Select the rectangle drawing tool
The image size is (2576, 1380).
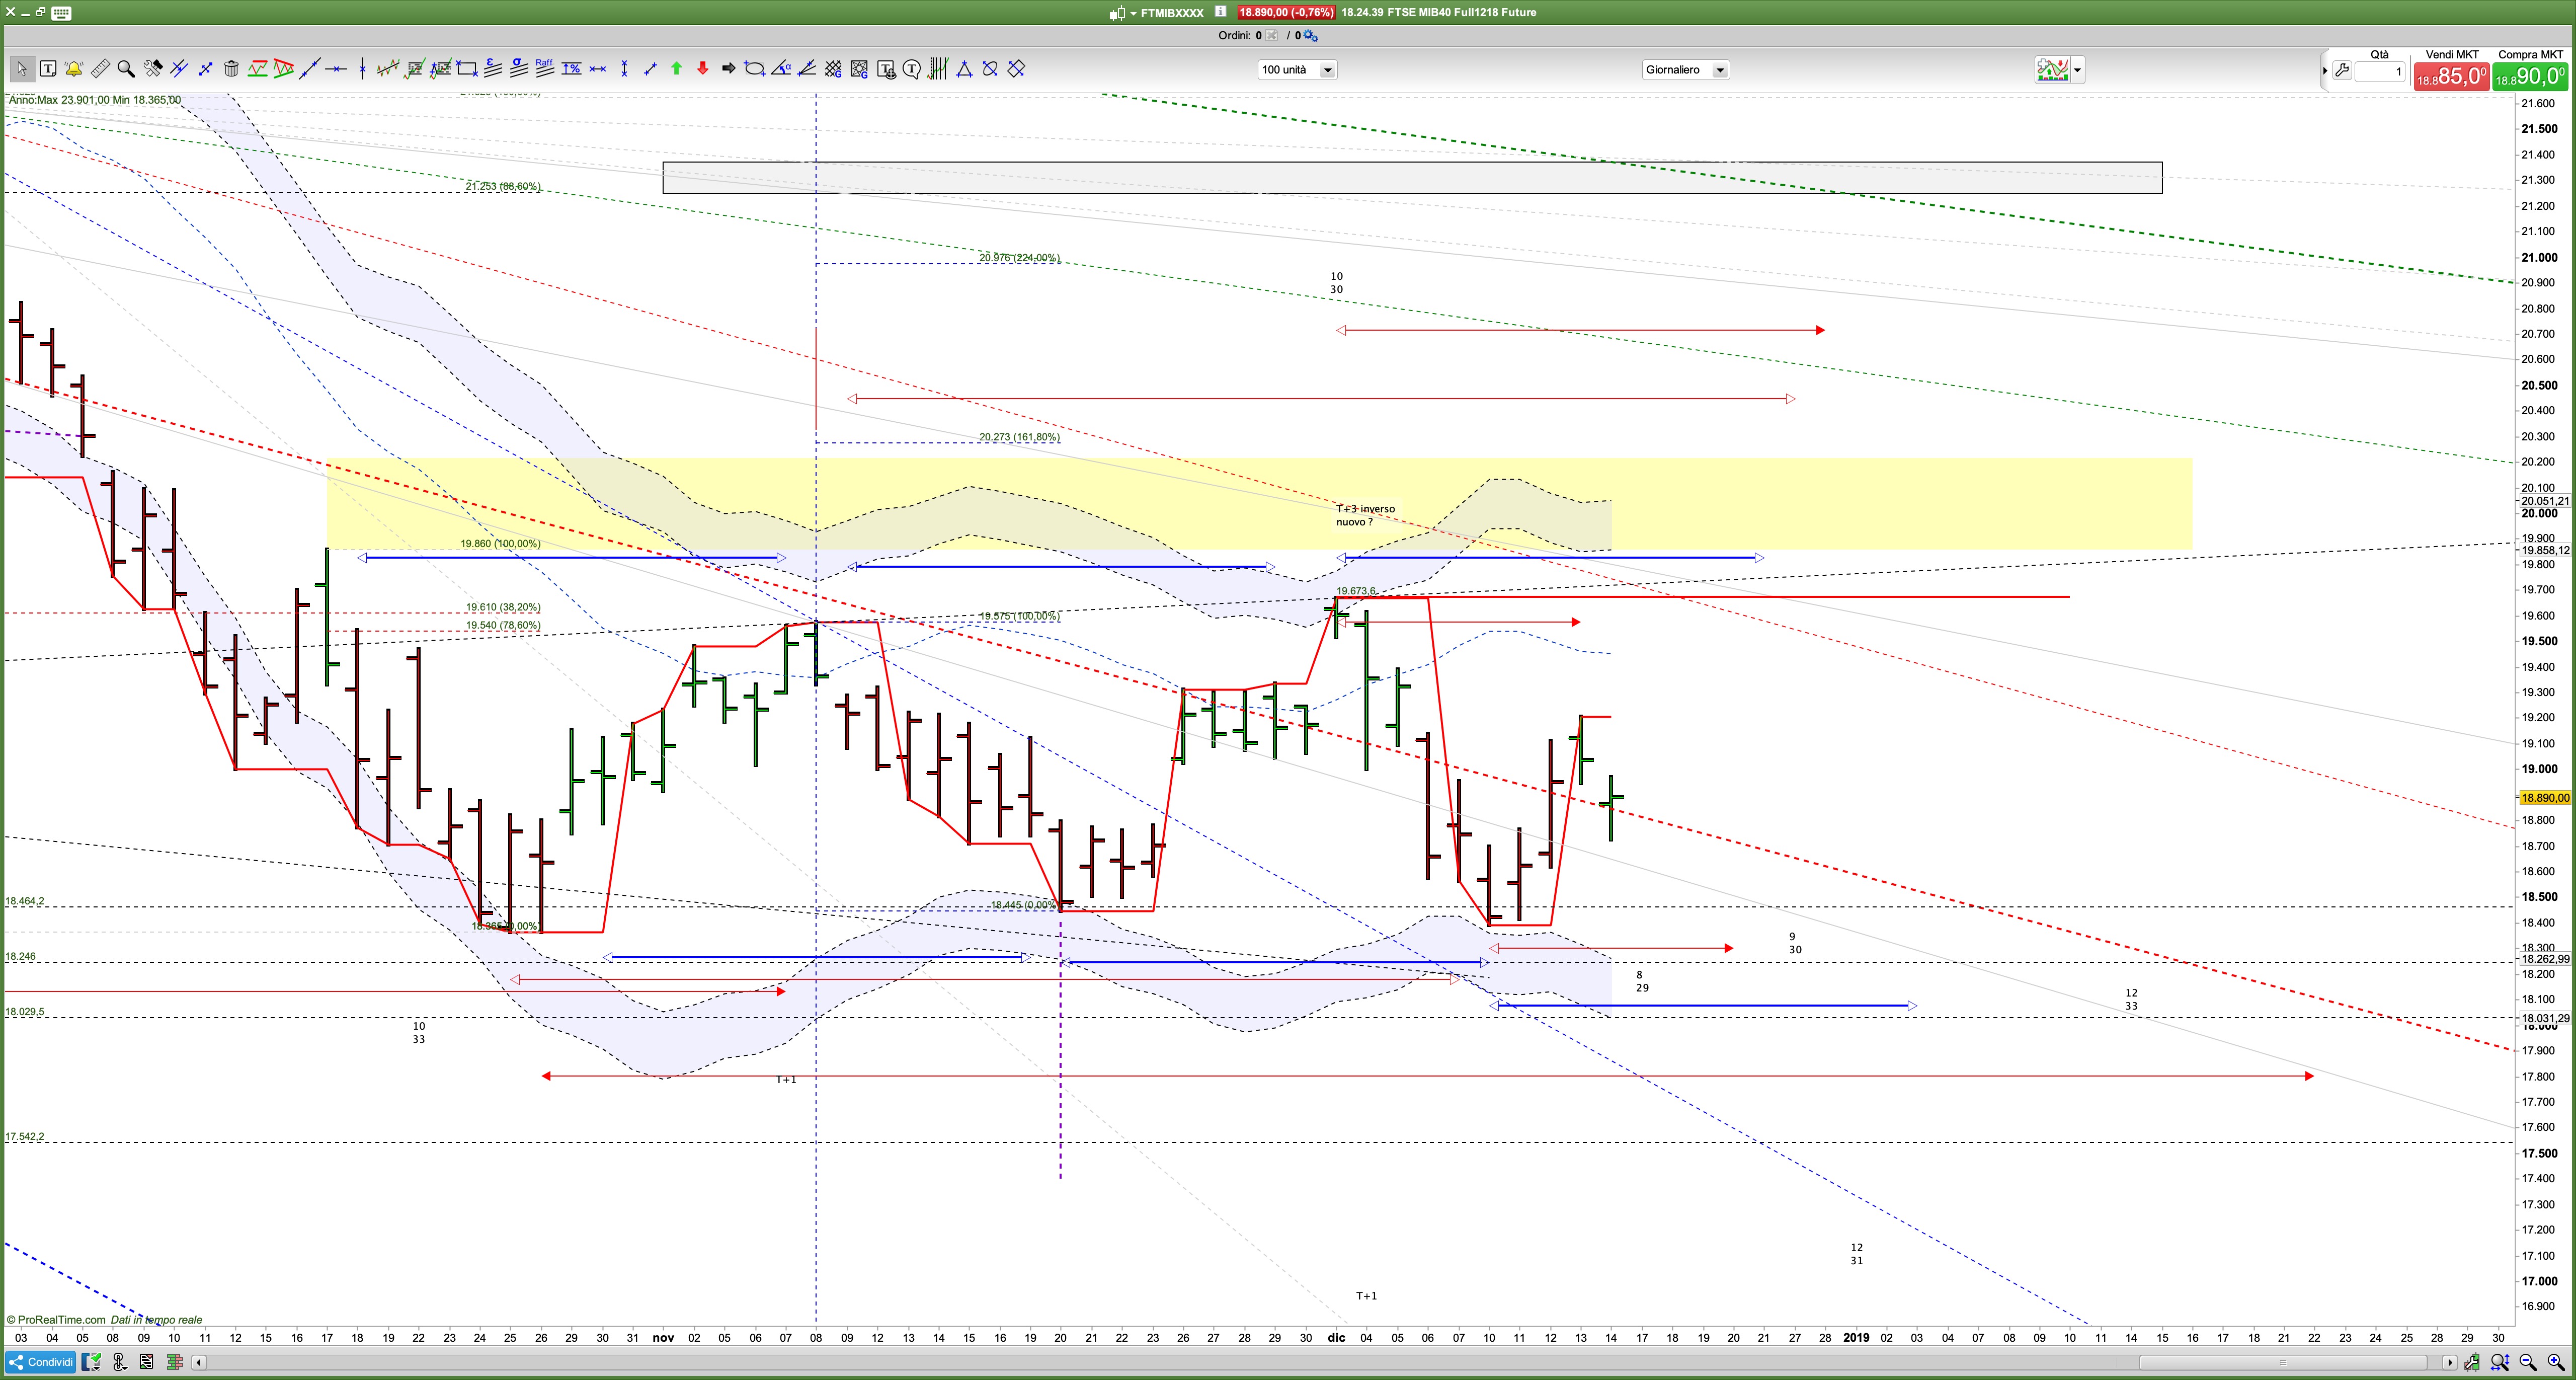tap(467, 69)
